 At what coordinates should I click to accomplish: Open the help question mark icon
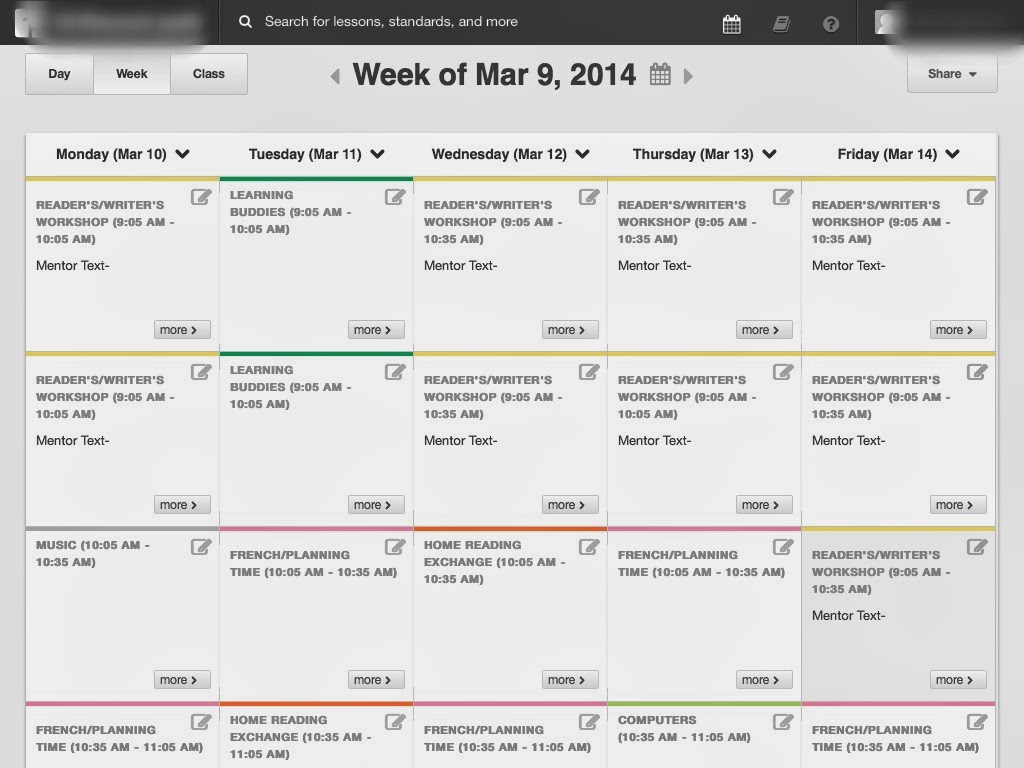pos(831,24)
